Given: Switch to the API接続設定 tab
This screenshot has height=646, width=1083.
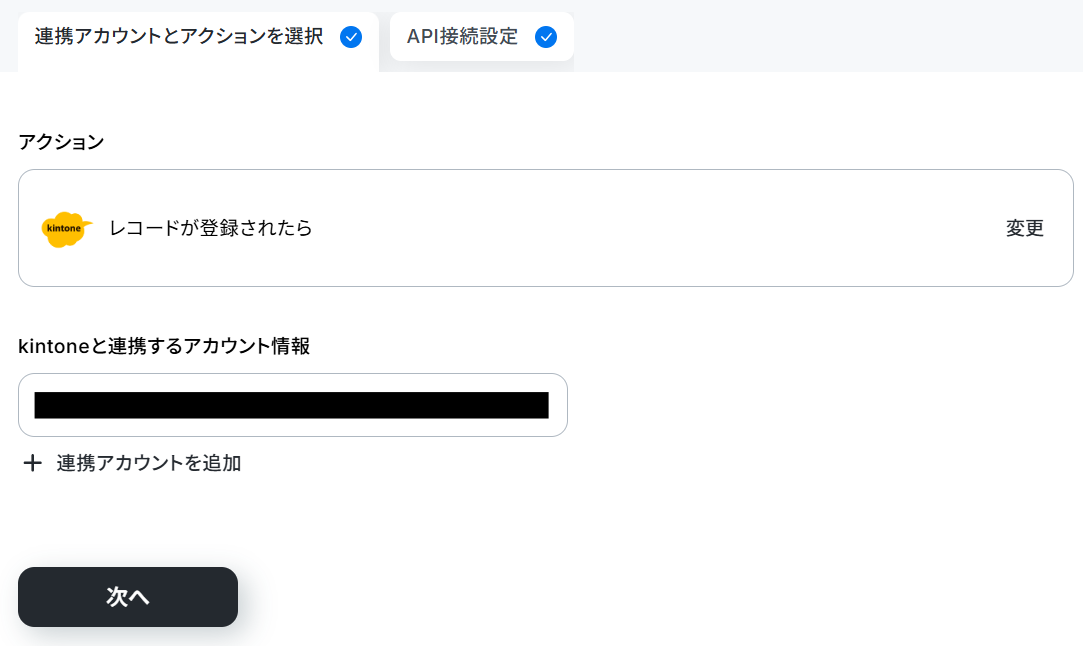Looking at the screenshot, I should tap(481, 37).
